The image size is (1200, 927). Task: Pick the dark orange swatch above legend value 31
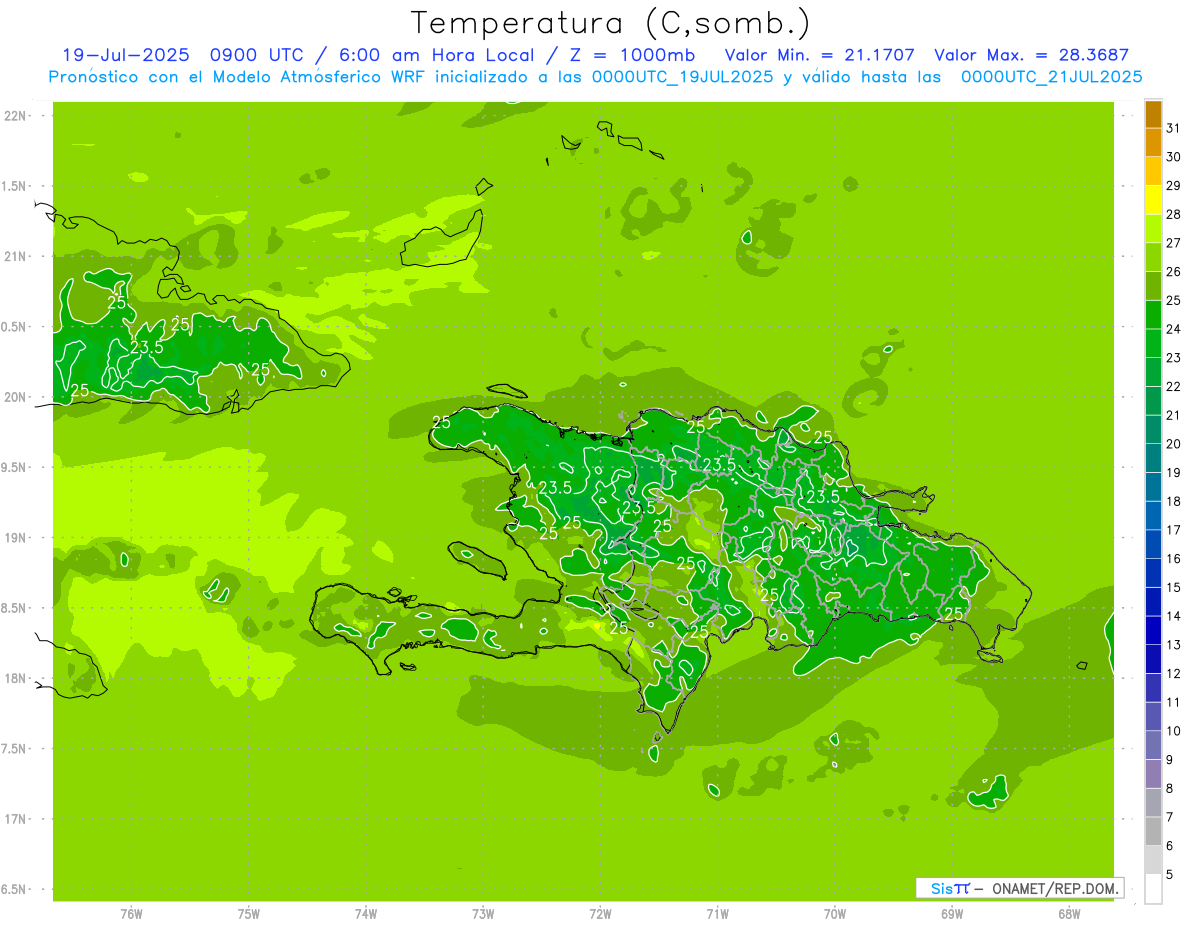pos(1153,114)
